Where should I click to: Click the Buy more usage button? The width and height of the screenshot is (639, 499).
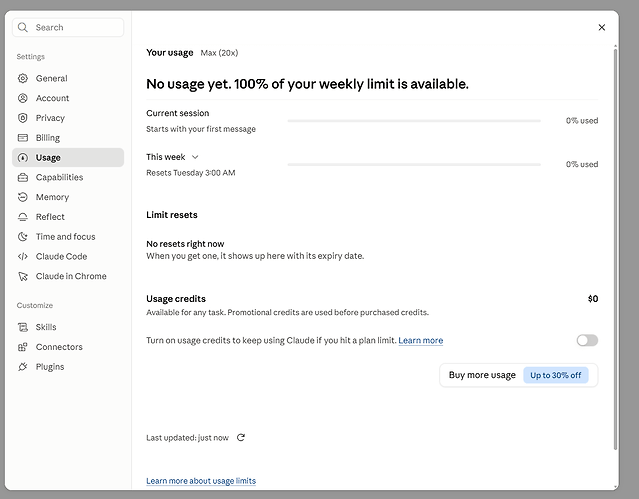(518, 375)
